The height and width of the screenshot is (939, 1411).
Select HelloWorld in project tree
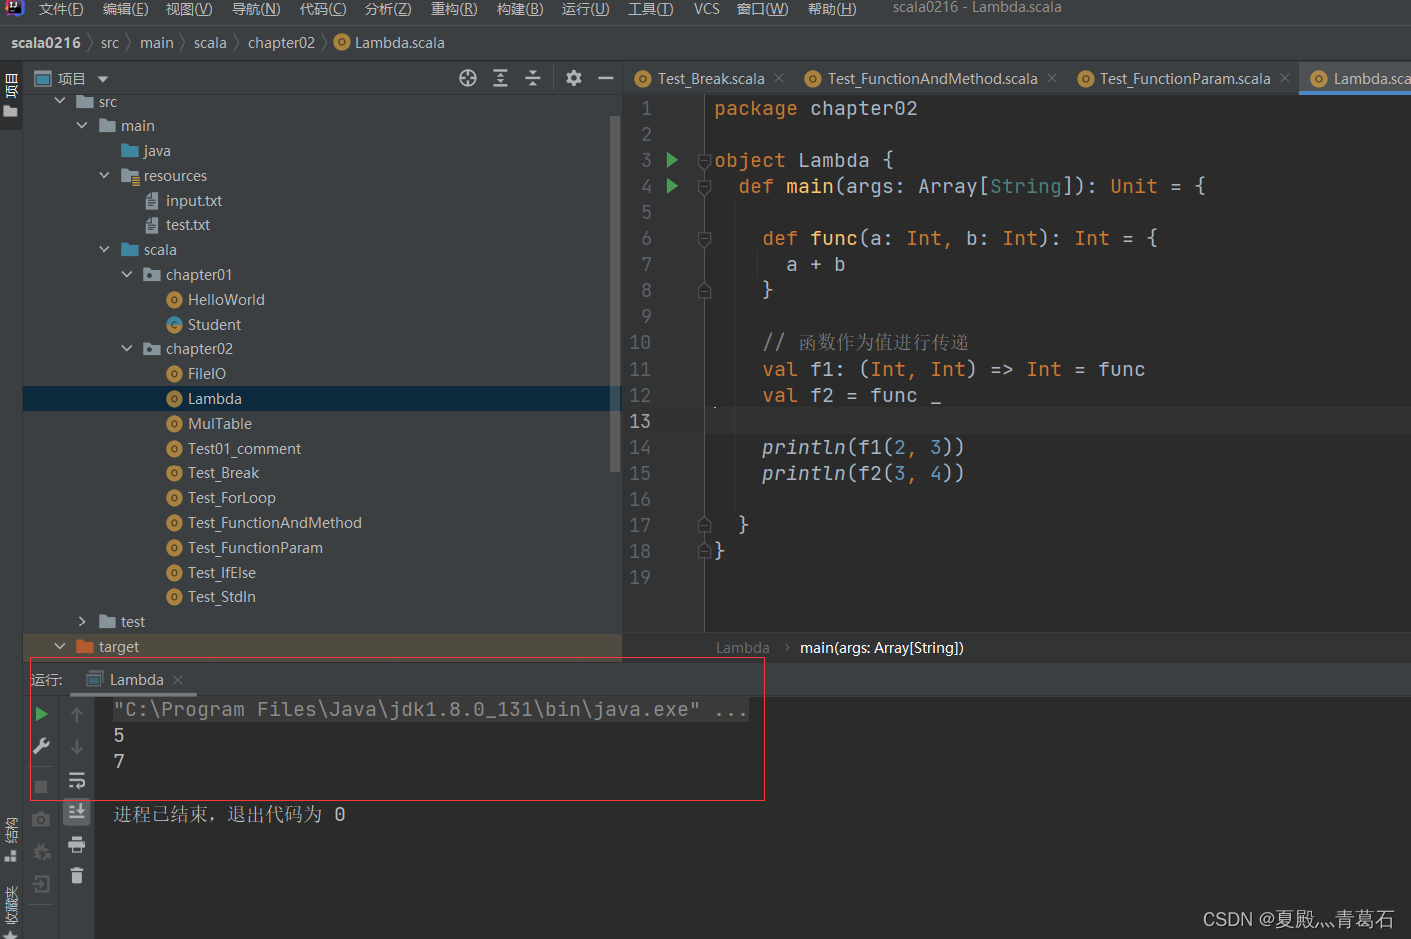click(226, 300)
